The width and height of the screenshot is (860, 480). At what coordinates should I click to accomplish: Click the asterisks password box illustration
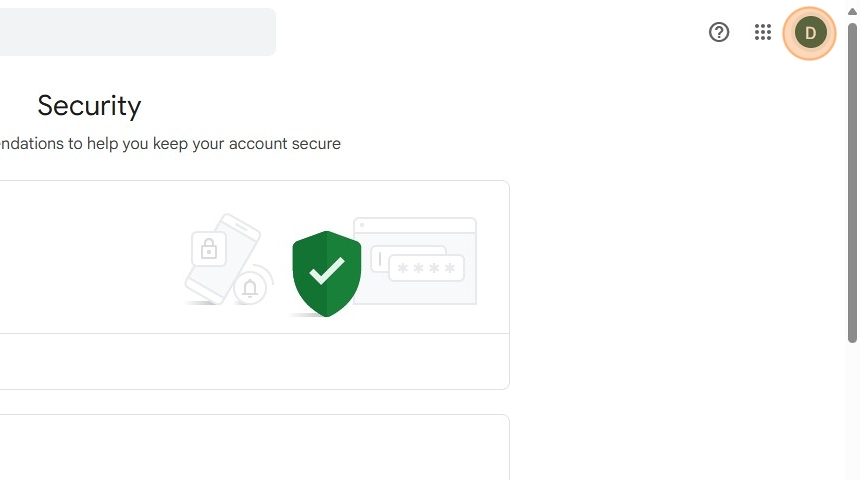point(427,268)
